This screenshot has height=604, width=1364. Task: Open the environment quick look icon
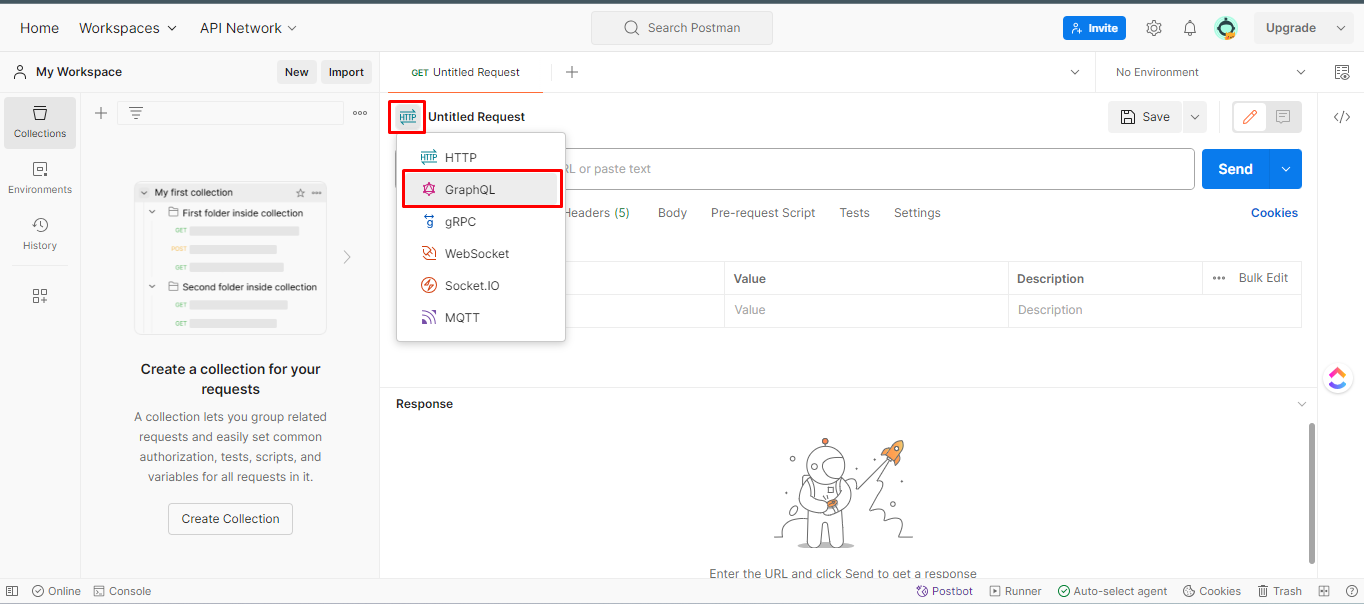pyautogui.click(x=1342, y=72)
